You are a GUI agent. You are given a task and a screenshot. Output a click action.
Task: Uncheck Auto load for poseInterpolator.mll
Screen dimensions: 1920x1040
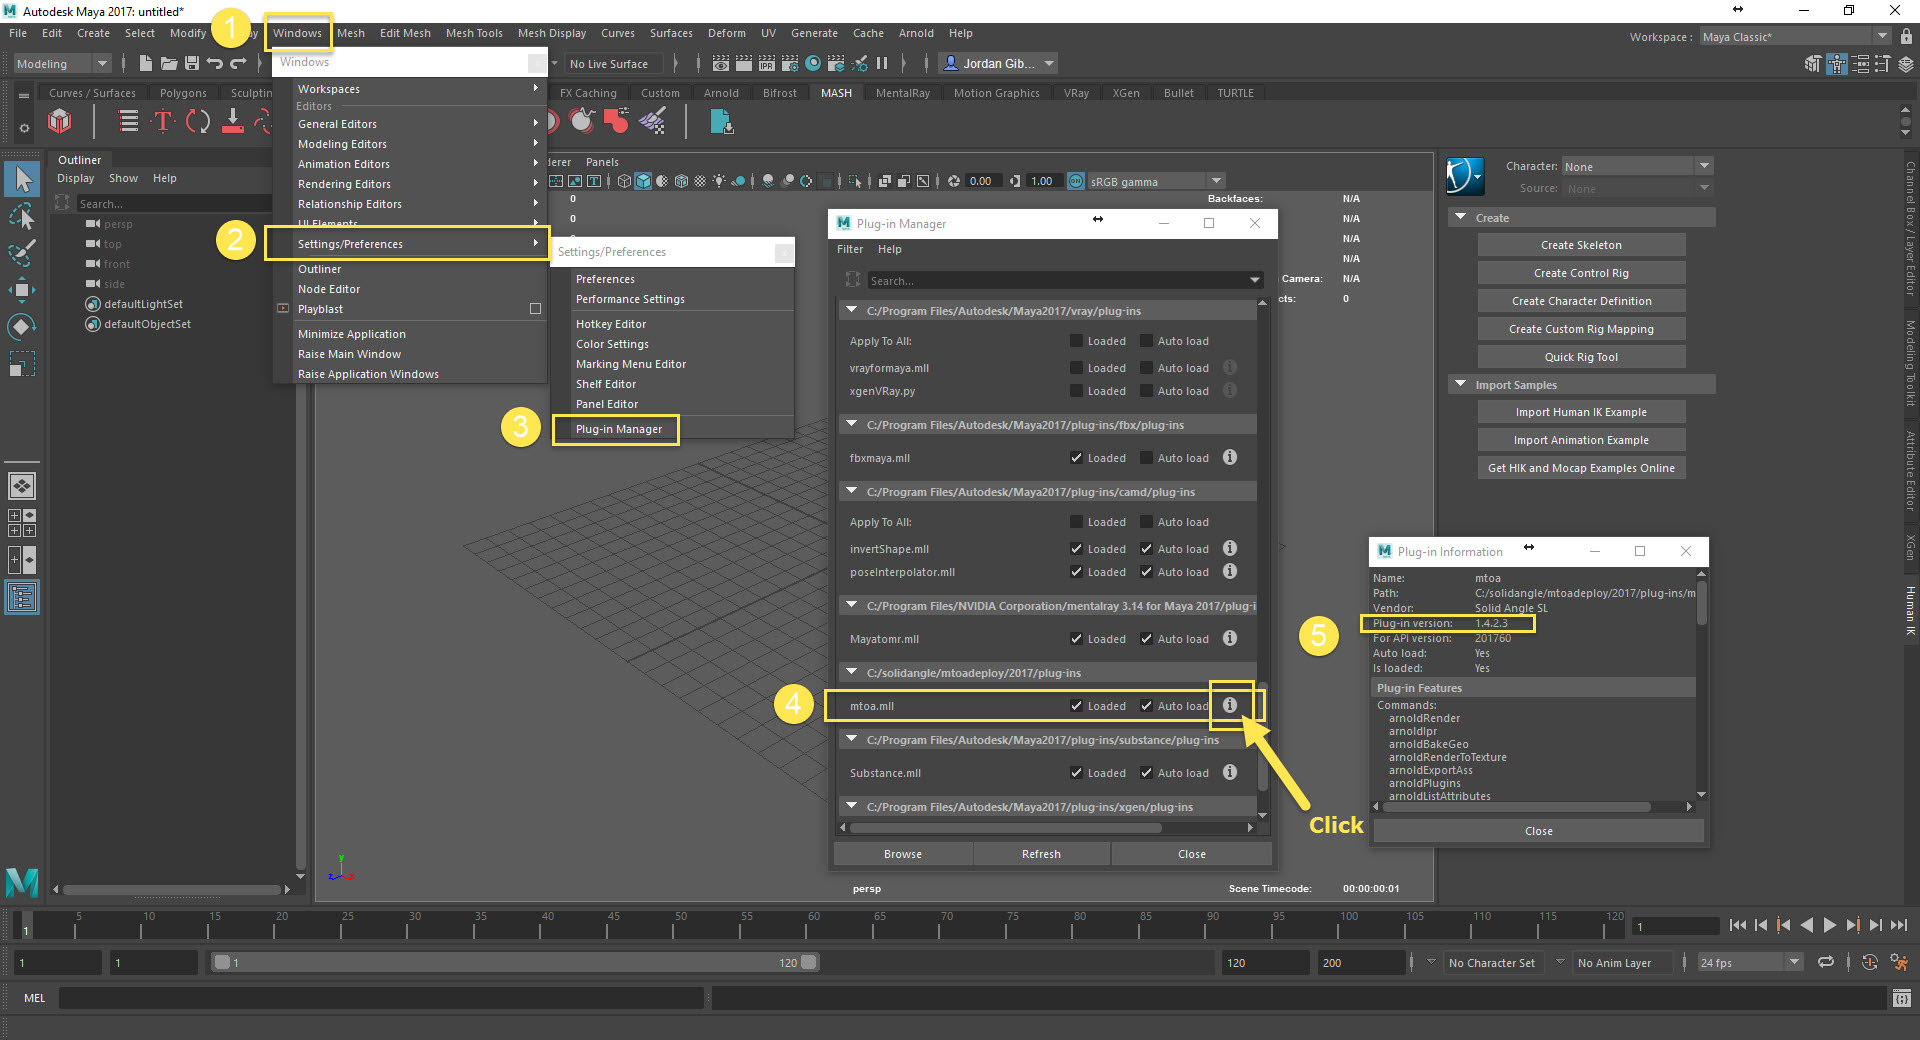point(1147,572)
